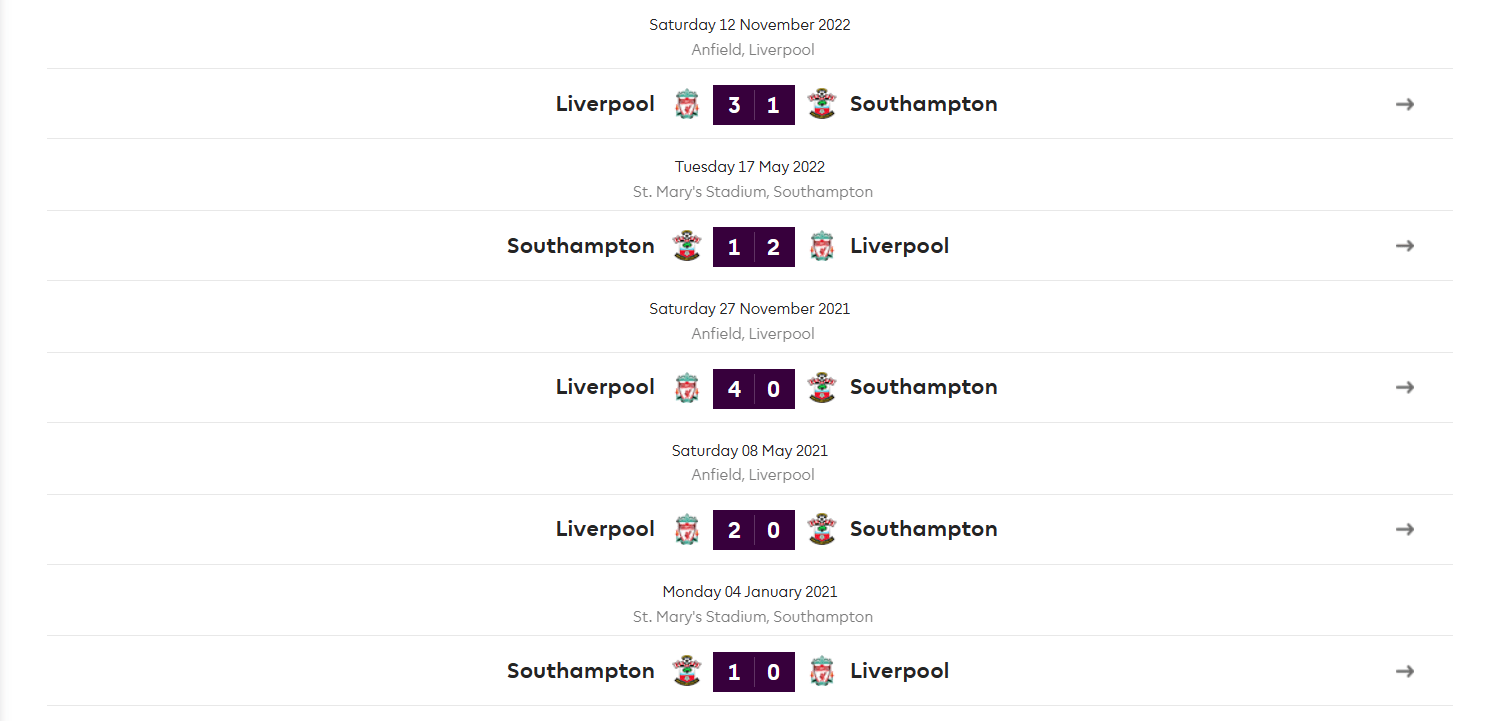1493x721 pixels.
Task: Click Liverpool crest in 4-0 match
Action: (686, 387)
